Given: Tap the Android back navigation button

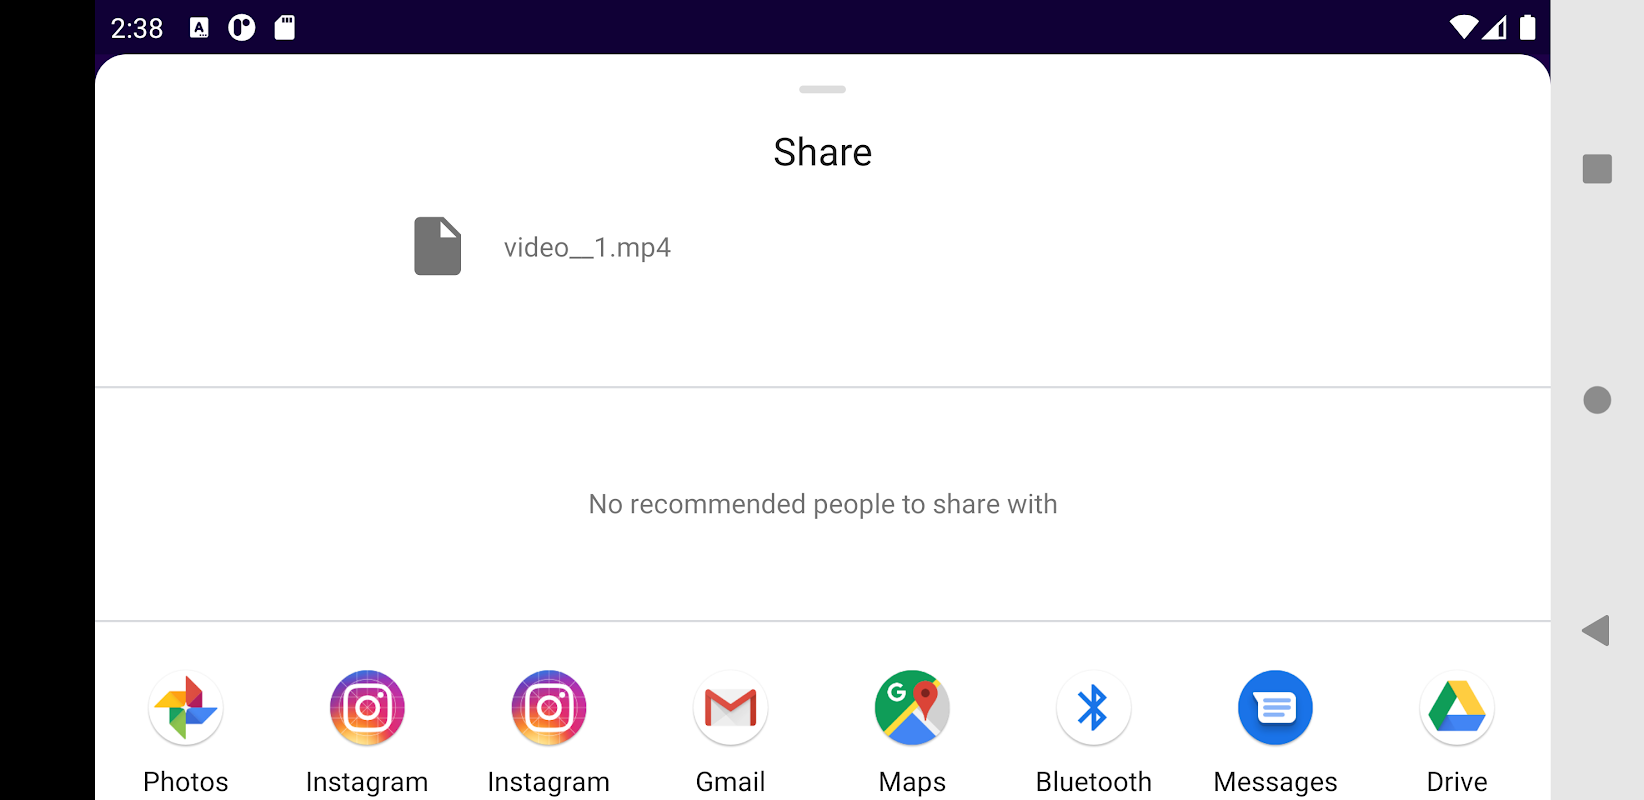Looking at the screenshot, I should coord(1596,631).
